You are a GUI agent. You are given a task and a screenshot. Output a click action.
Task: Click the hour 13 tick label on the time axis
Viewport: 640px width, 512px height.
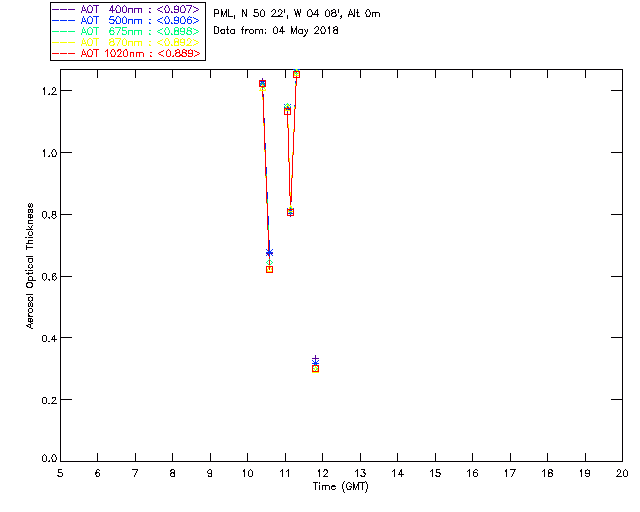point(360,473)
